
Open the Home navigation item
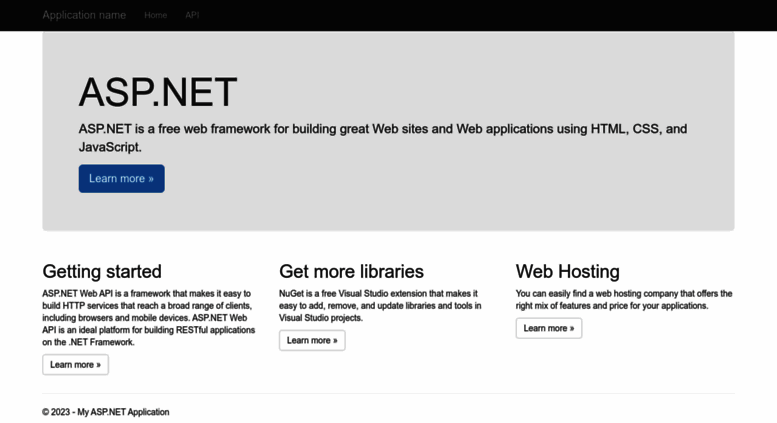(x=156, y=15)
